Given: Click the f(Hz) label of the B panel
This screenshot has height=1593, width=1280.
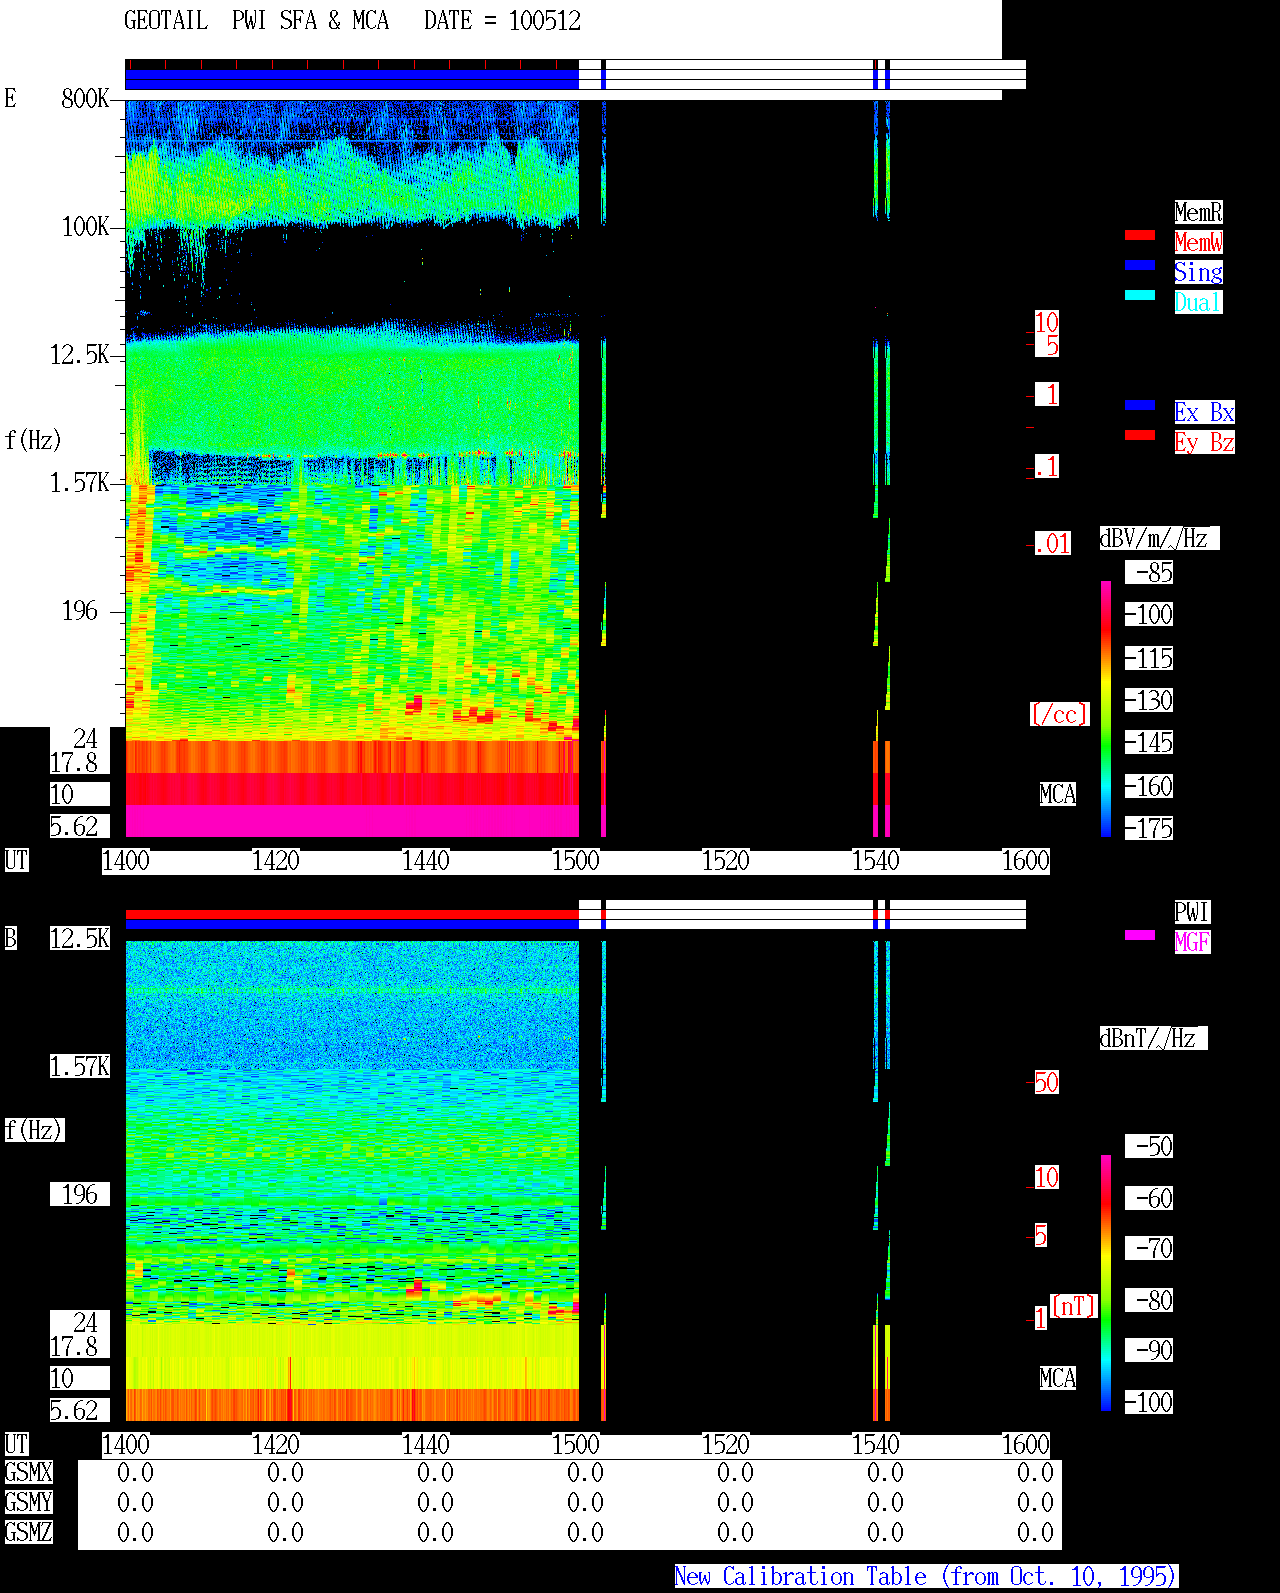Looking at the screenshot, I should point(33,1130).
